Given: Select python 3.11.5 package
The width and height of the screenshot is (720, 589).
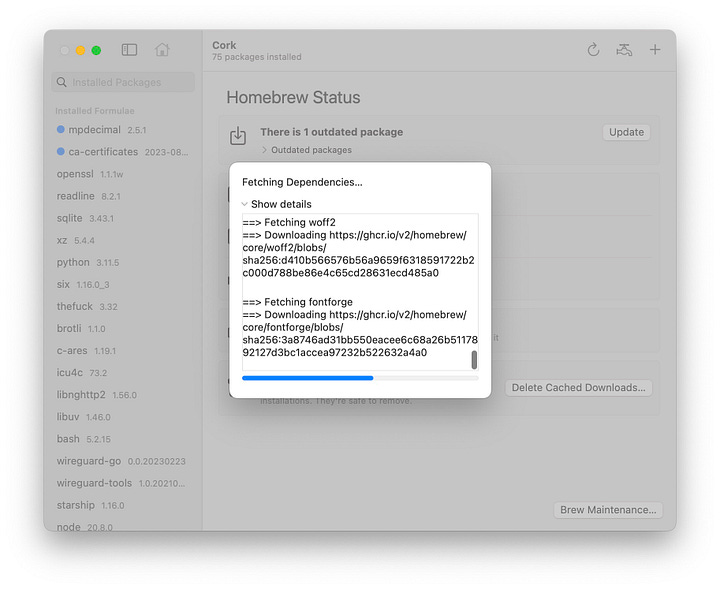Looking at the screenshot, I should (123, 262).
